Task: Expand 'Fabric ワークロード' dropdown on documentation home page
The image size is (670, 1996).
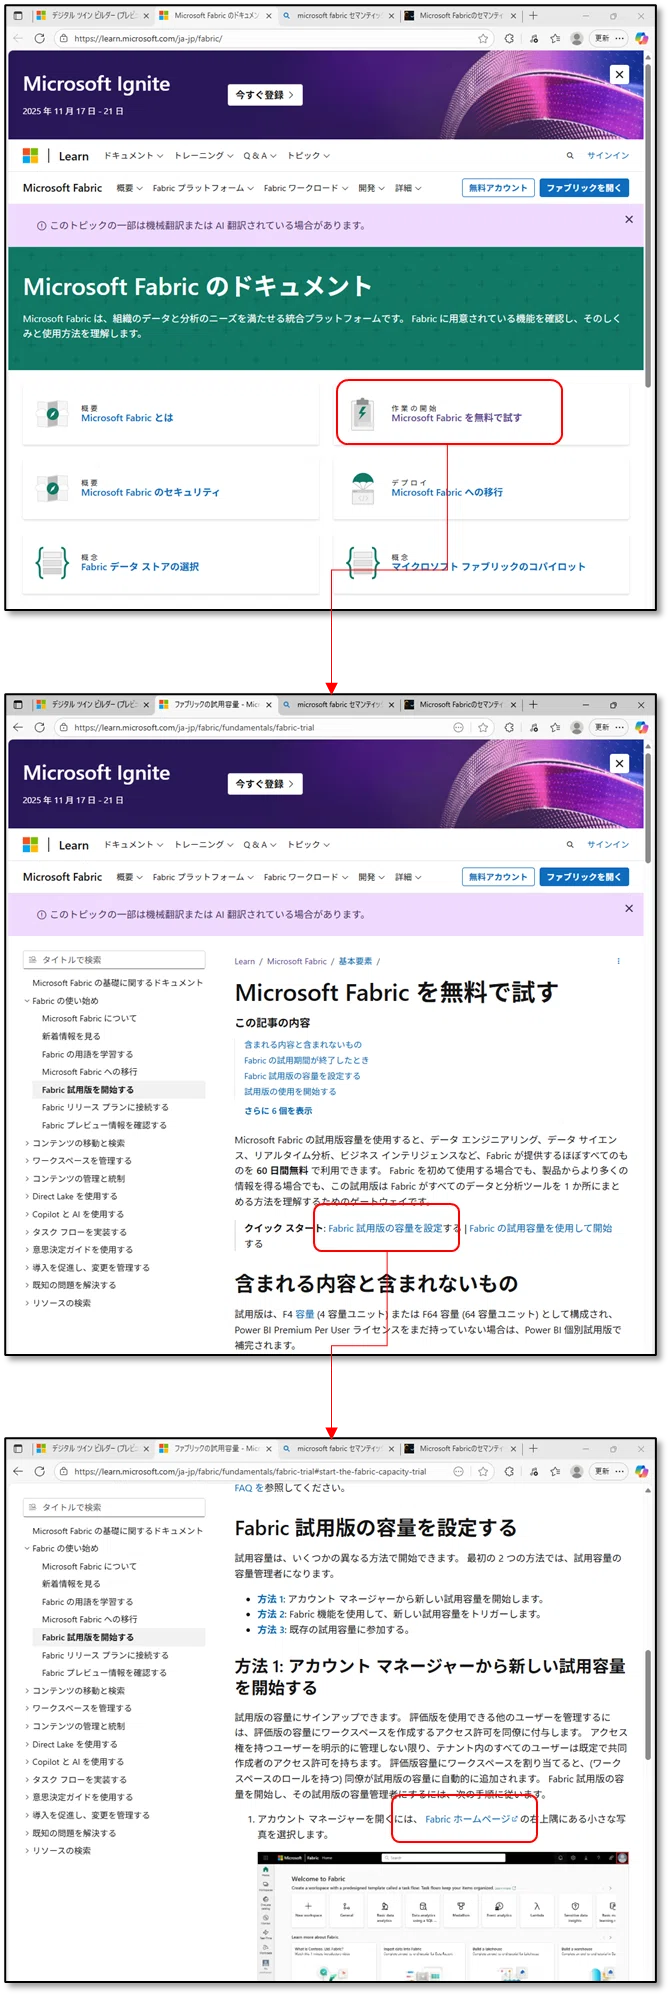Action: (306, 188)
